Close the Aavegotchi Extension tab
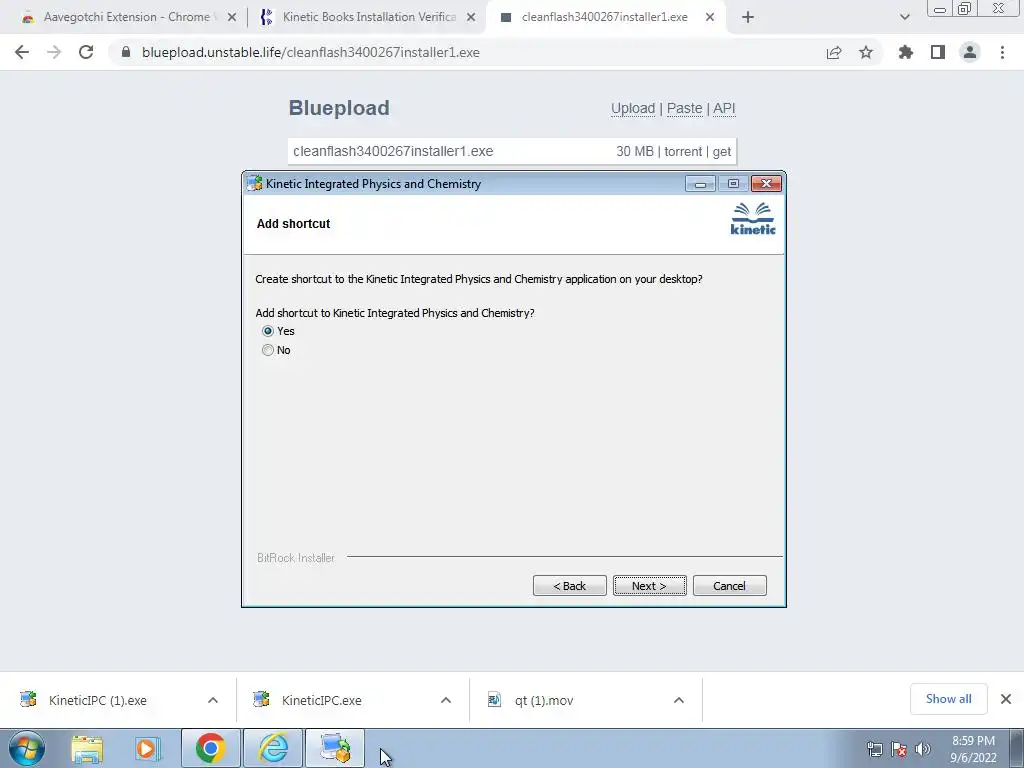This screenshot has height=768, width=1024. tap(232, 17)
